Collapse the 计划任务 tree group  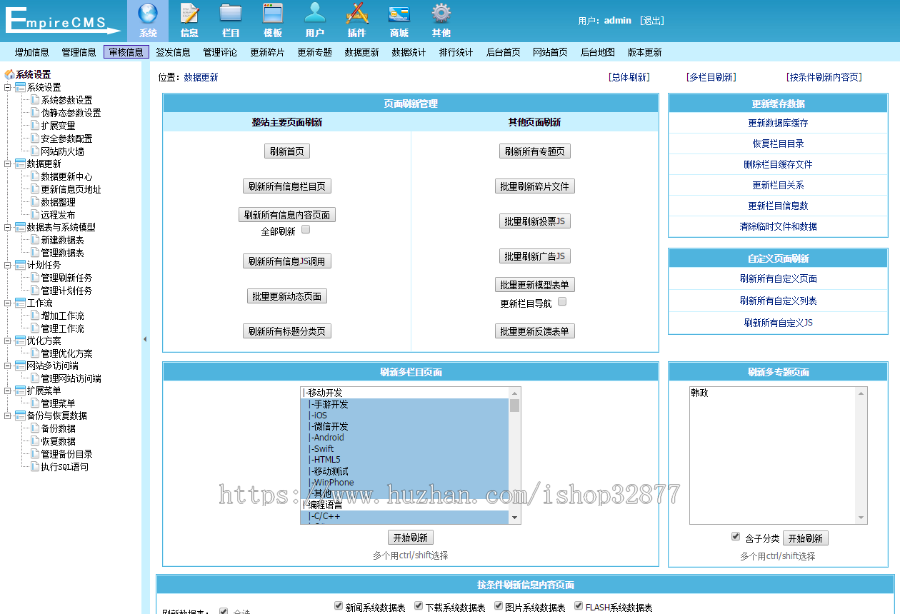[x=7, y=265]
